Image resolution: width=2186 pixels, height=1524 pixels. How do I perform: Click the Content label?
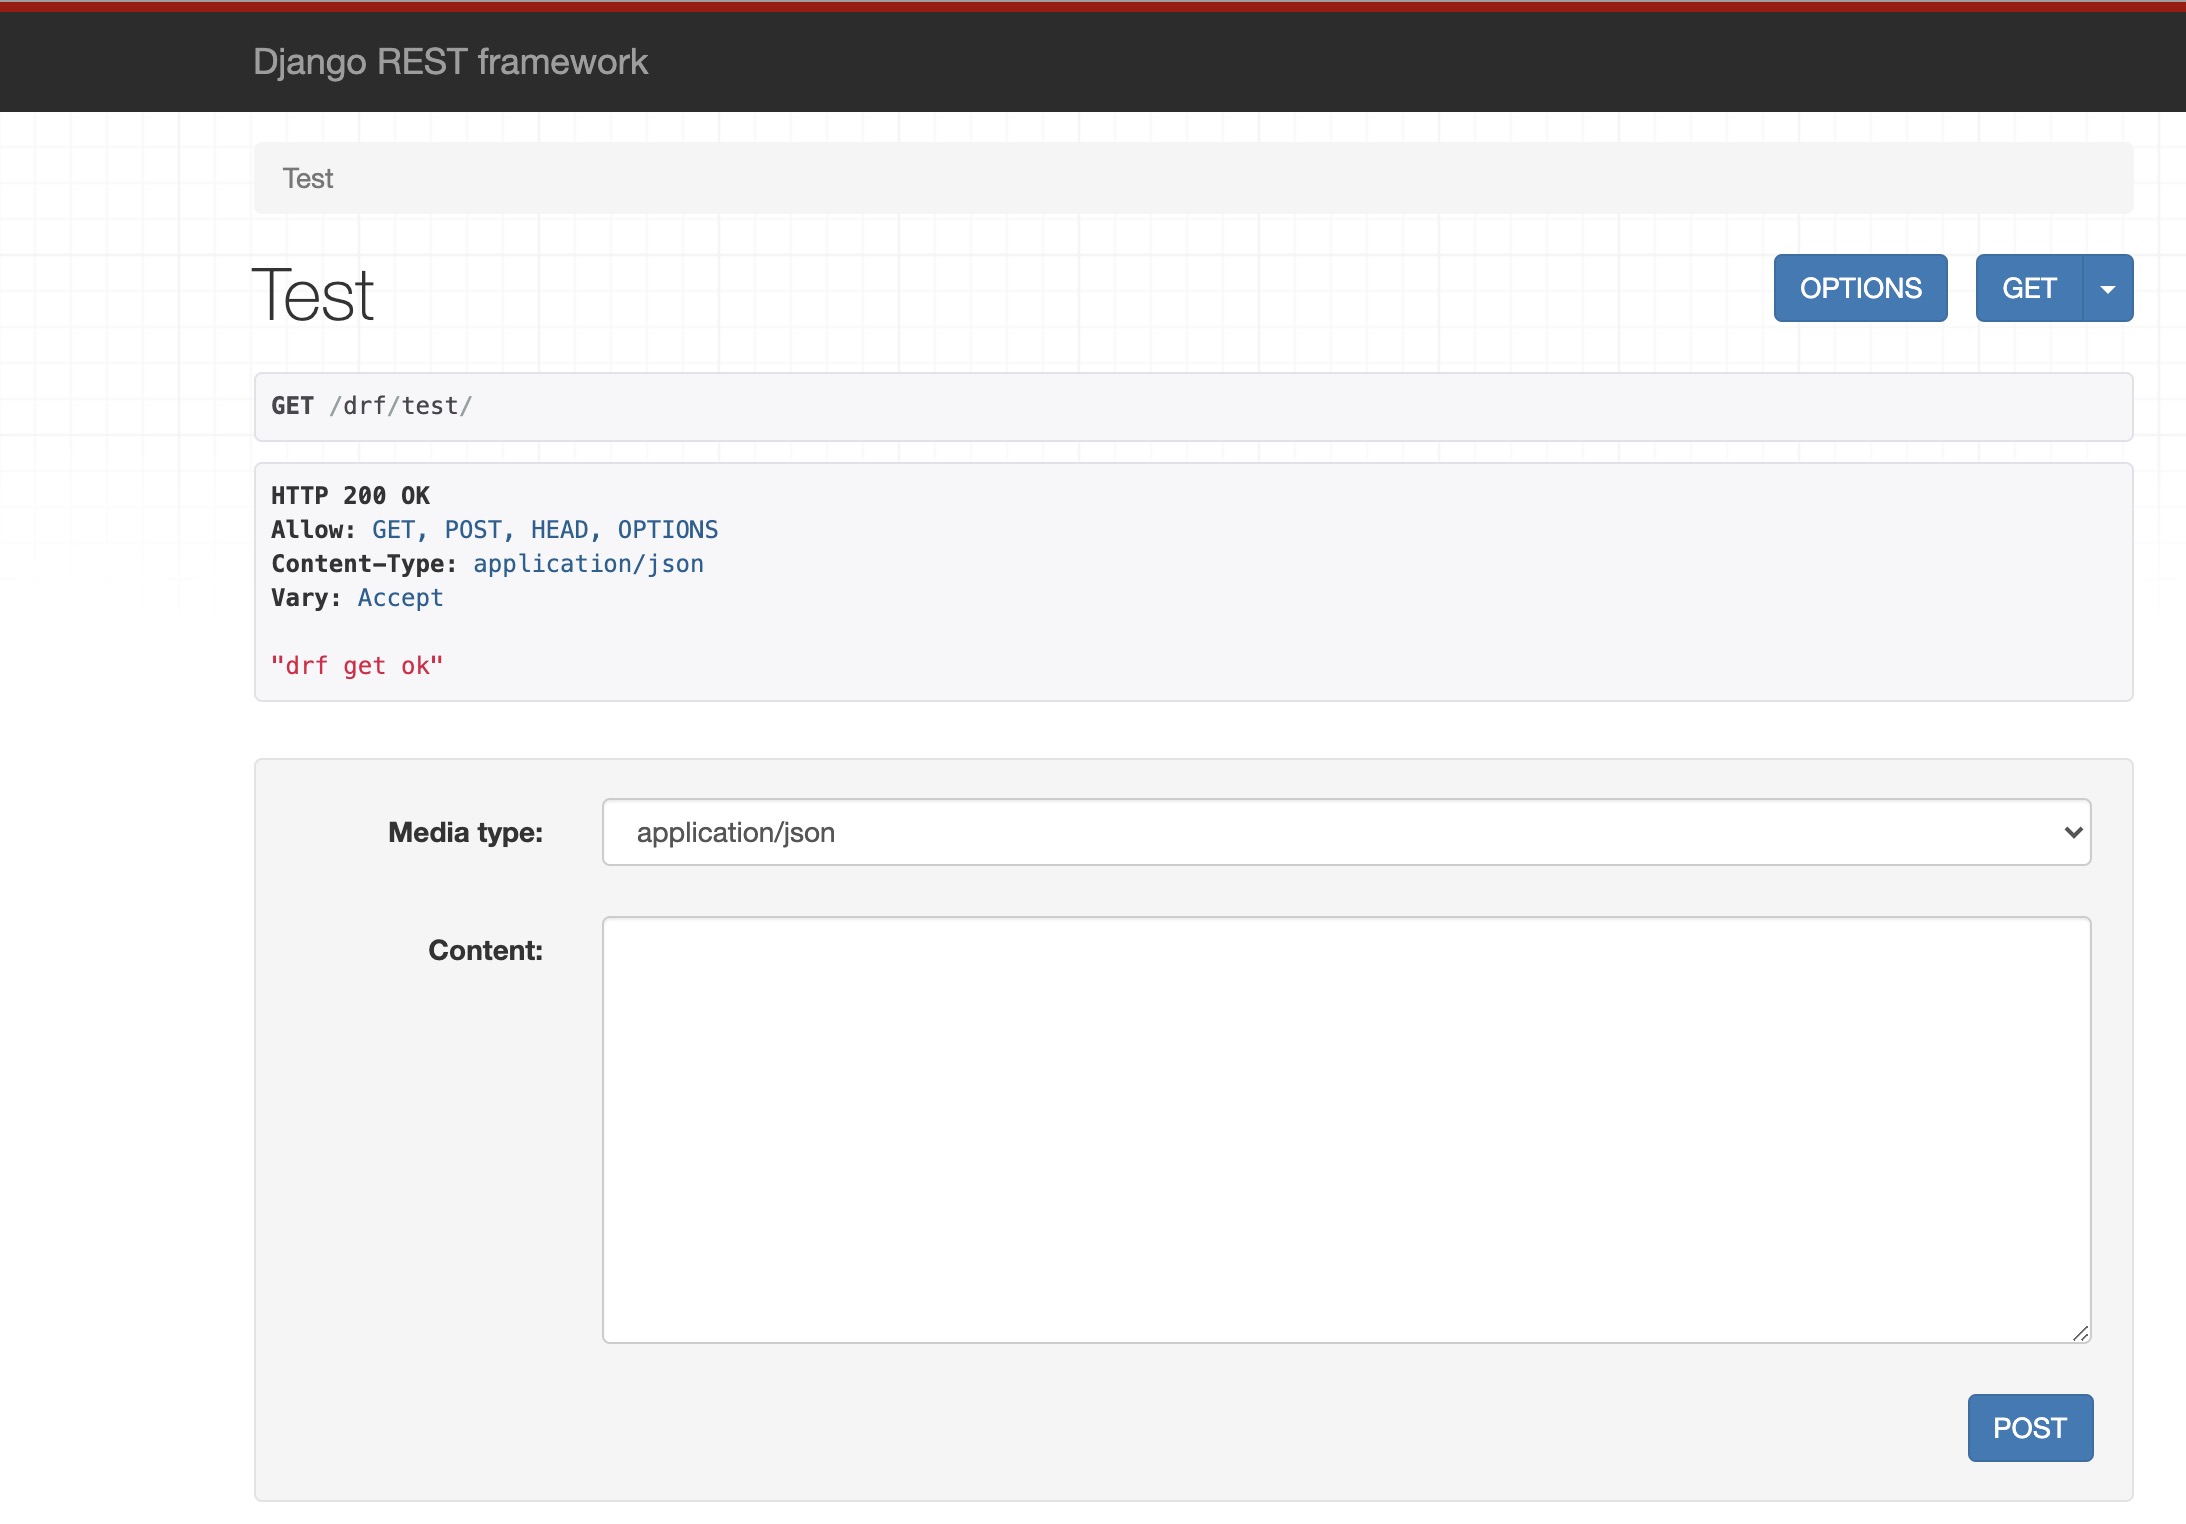coord(485,951)
